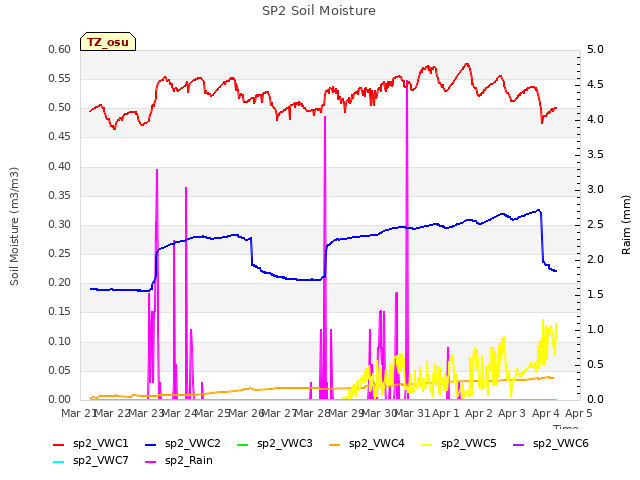The width and height of the screenshot is (640, 480).
Task: Click the Apr 1 date tick label
Action: pyautogui.click(x=446, y=413)
